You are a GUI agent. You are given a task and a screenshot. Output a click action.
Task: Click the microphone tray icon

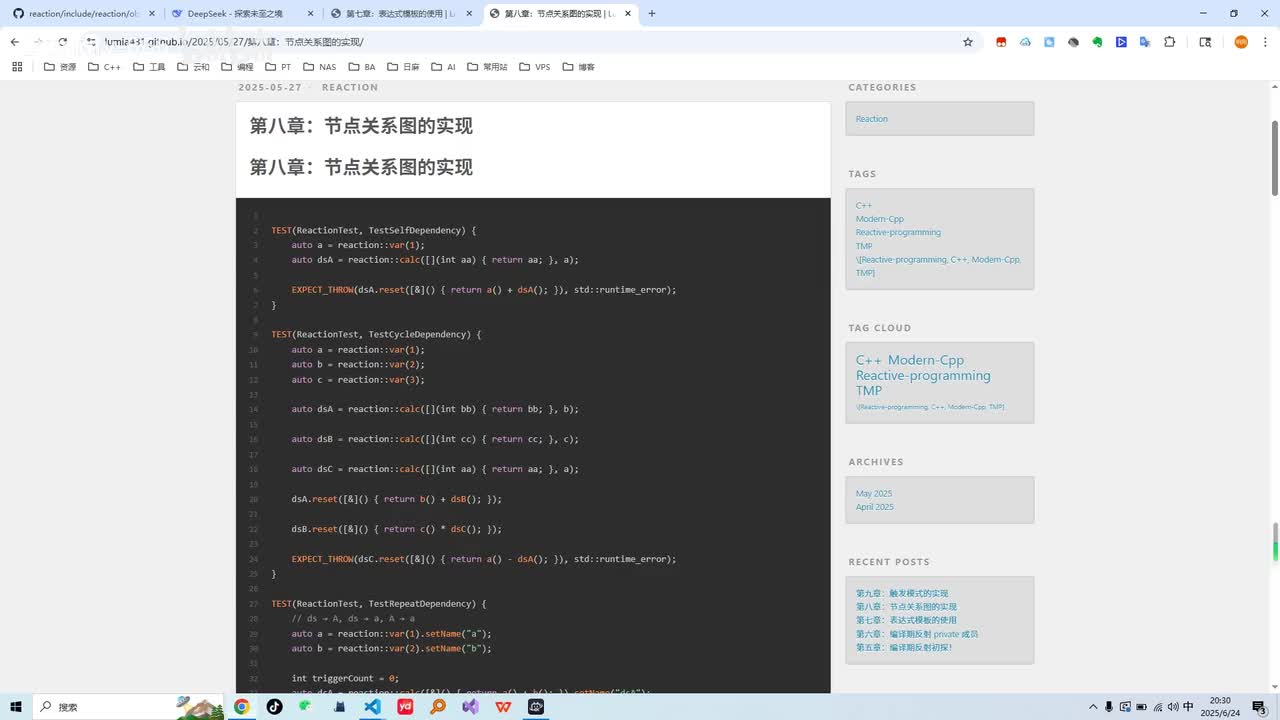point(1109,707)
